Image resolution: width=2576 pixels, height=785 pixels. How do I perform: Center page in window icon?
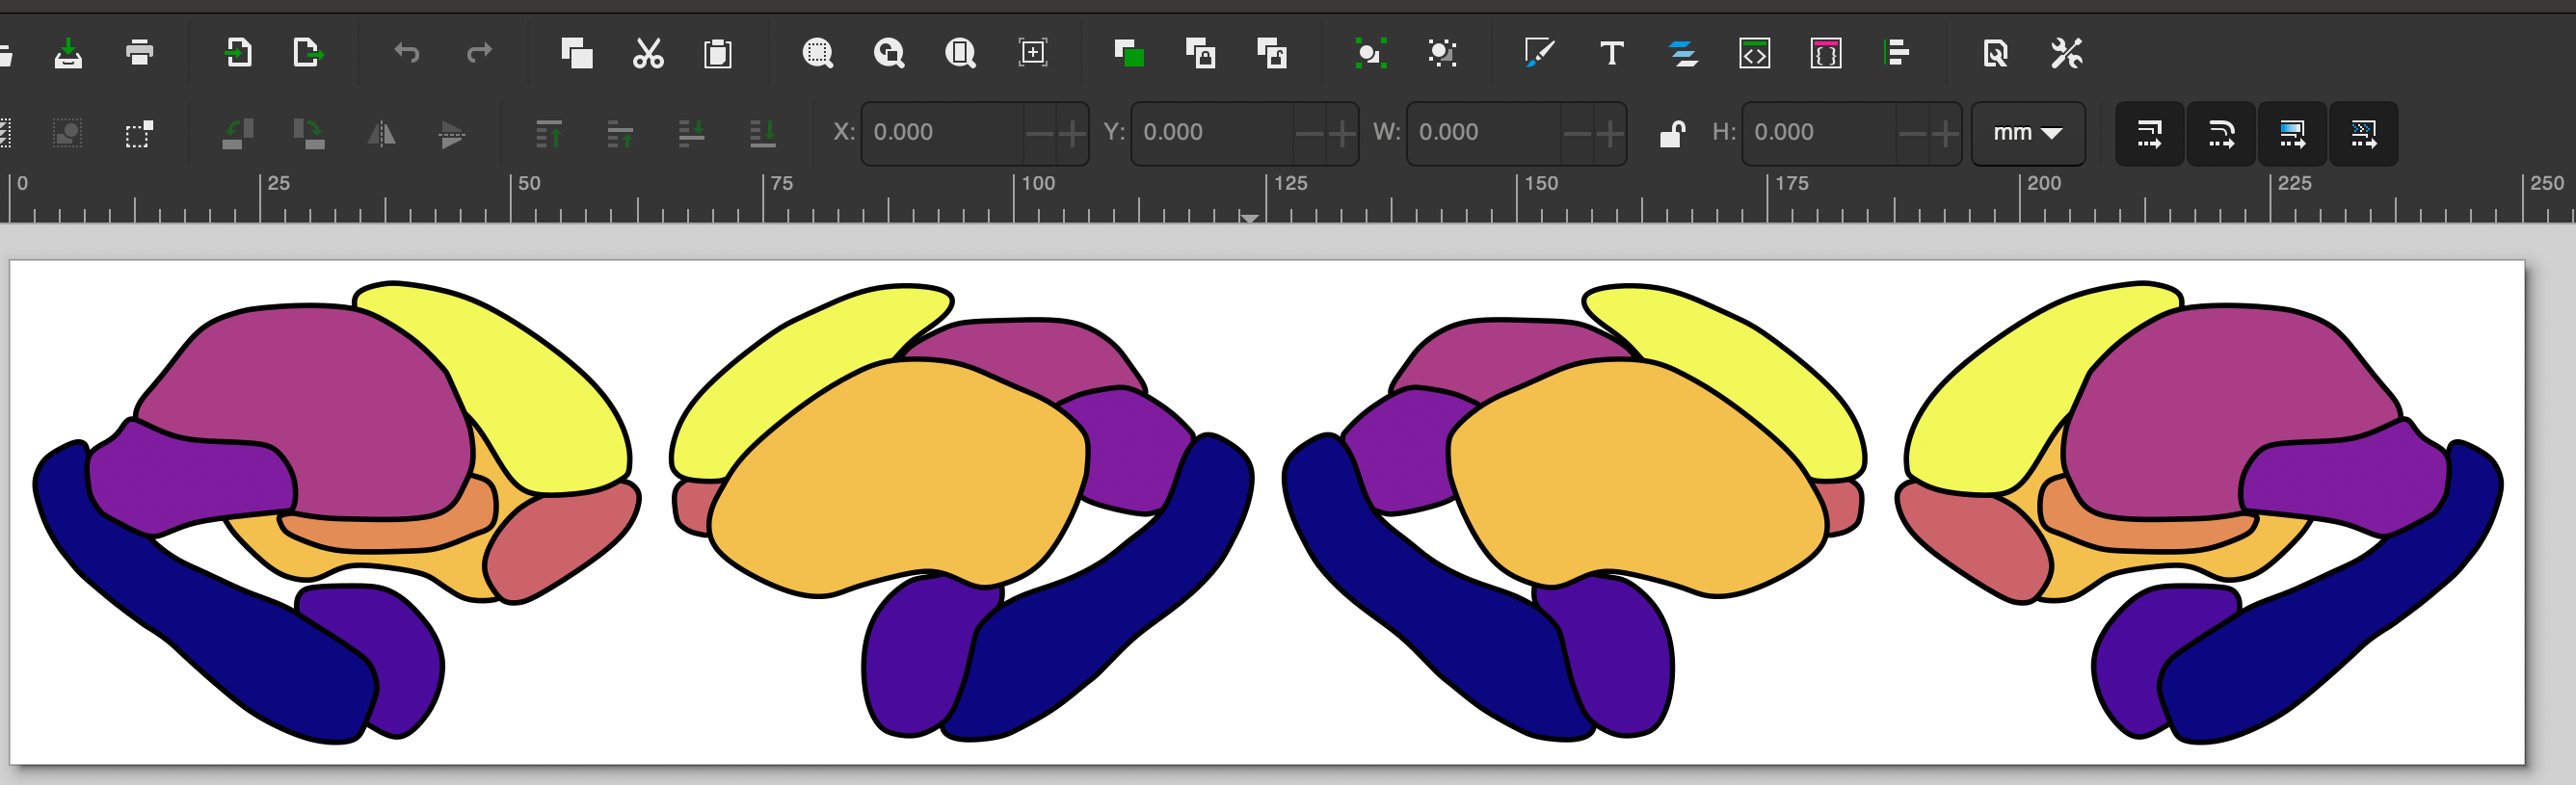(x=1033, y=53)
